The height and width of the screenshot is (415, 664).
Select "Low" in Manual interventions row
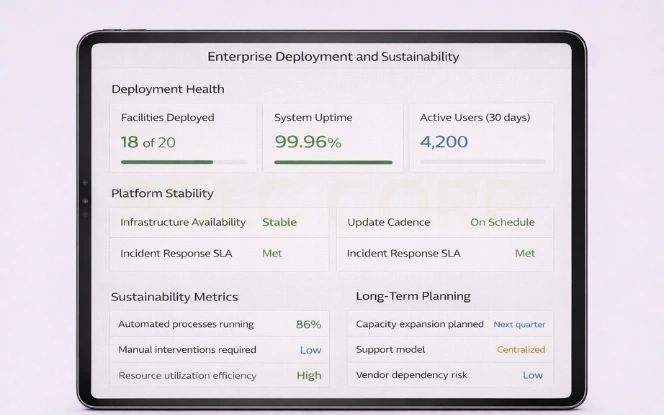[310, 350]
